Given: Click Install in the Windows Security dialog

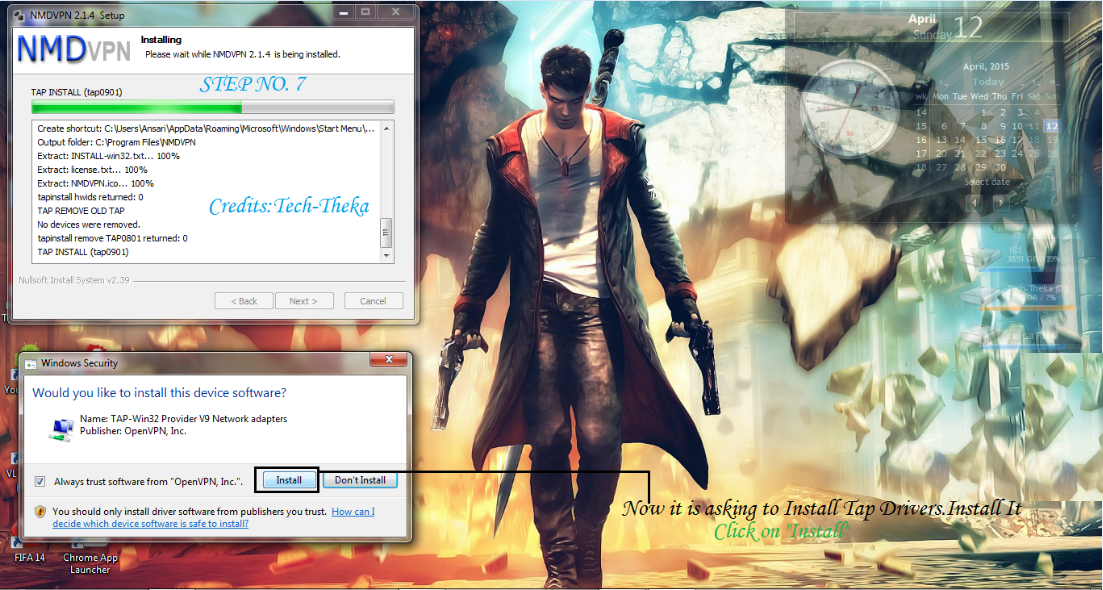Looking at the screenshot, I should coord(288,480).
